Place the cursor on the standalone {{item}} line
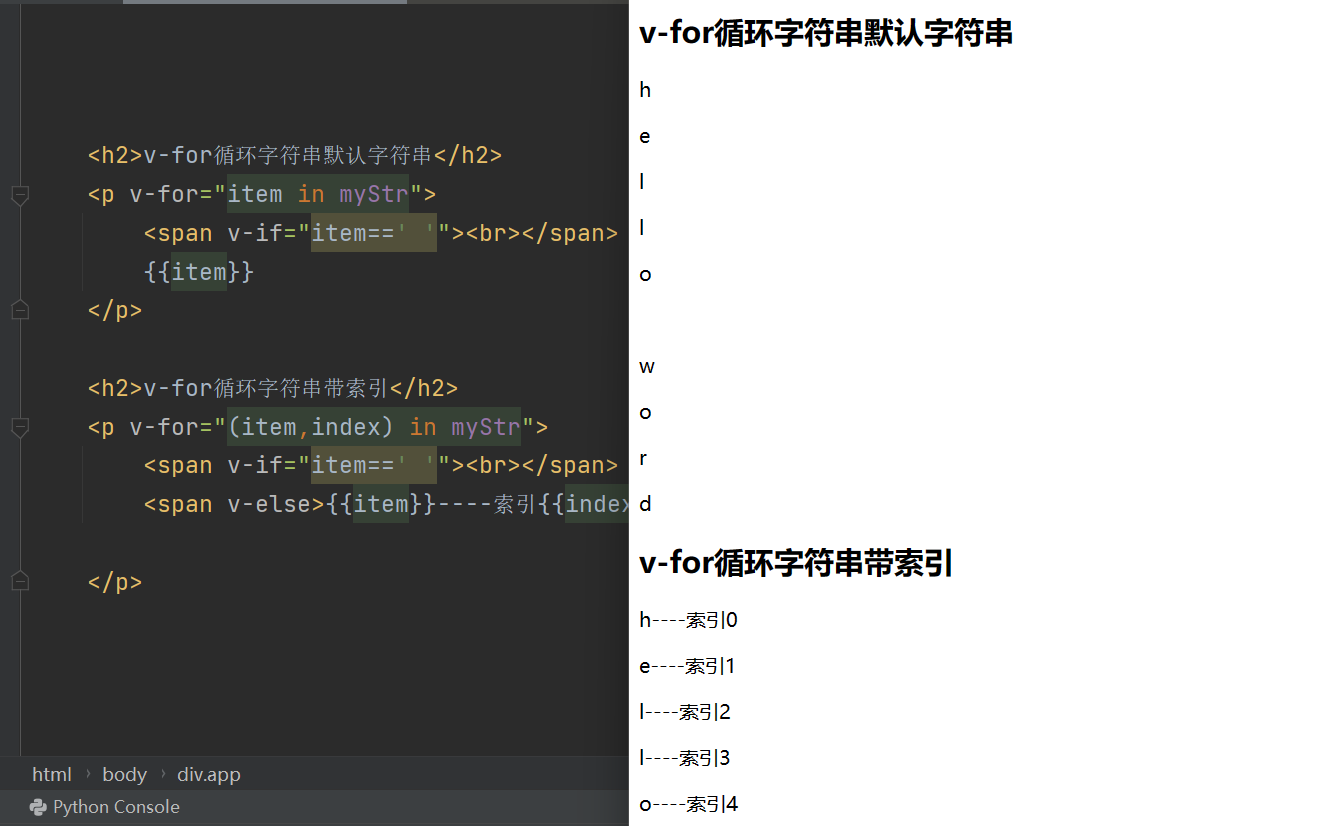This screenshot has width=1321, height=826. [199, 272]
